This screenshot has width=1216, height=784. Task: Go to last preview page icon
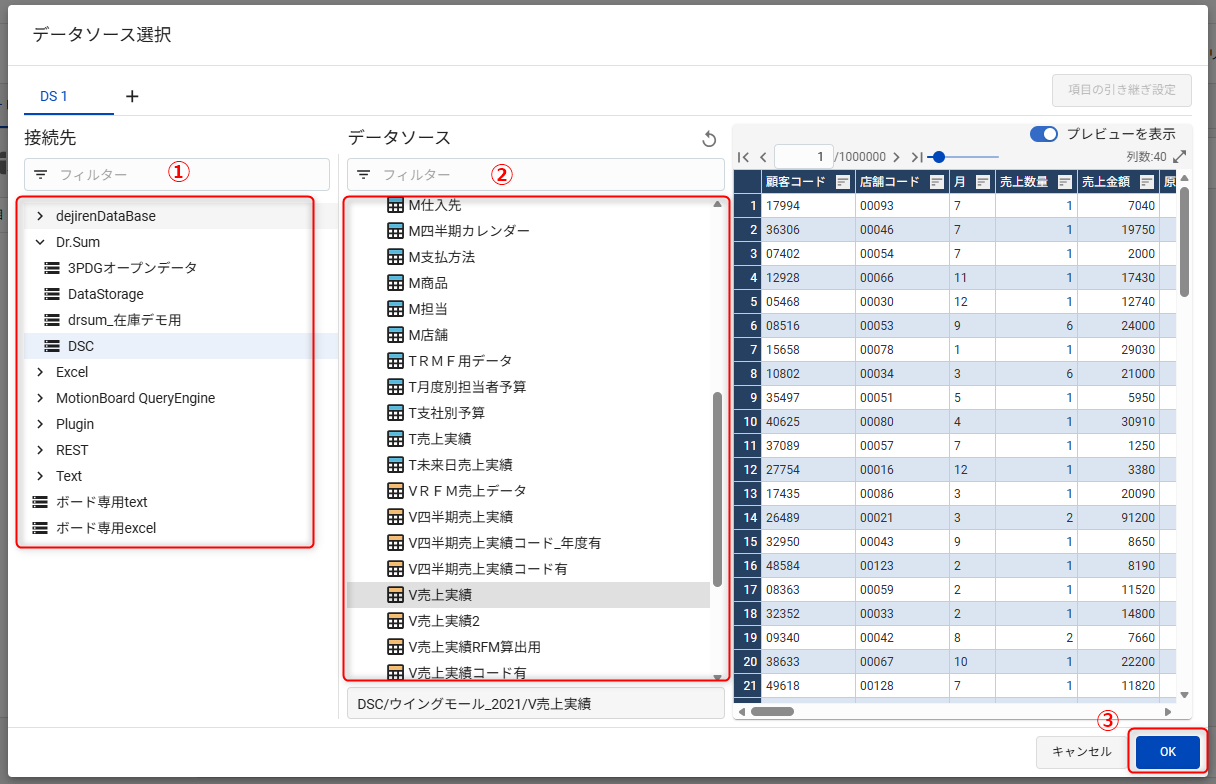coord(916,157)
